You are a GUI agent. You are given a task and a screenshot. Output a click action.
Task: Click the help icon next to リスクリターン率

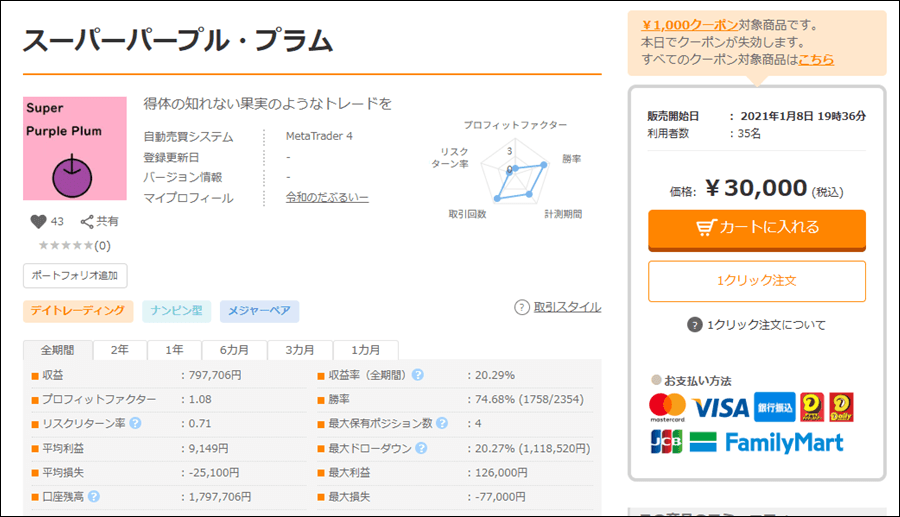coord(135,423)
